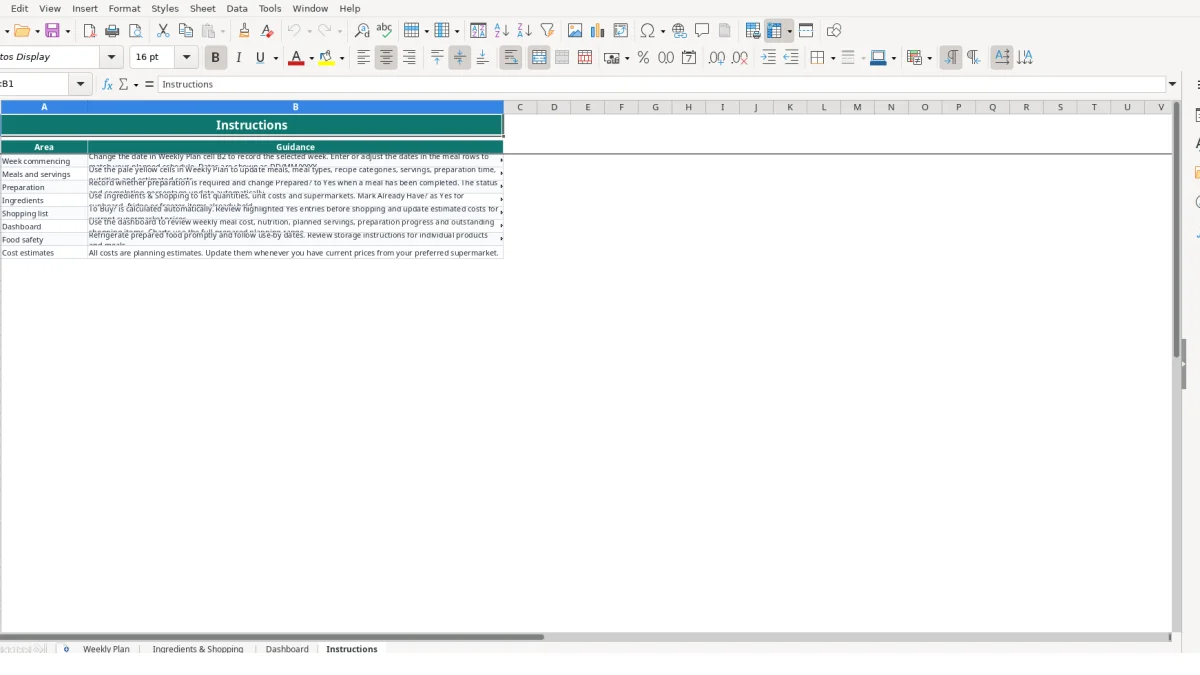Image resolution: width=1200 pixels, height=675 pixels.
Task: Open the font size dropdown
Action: coord(187,58)
